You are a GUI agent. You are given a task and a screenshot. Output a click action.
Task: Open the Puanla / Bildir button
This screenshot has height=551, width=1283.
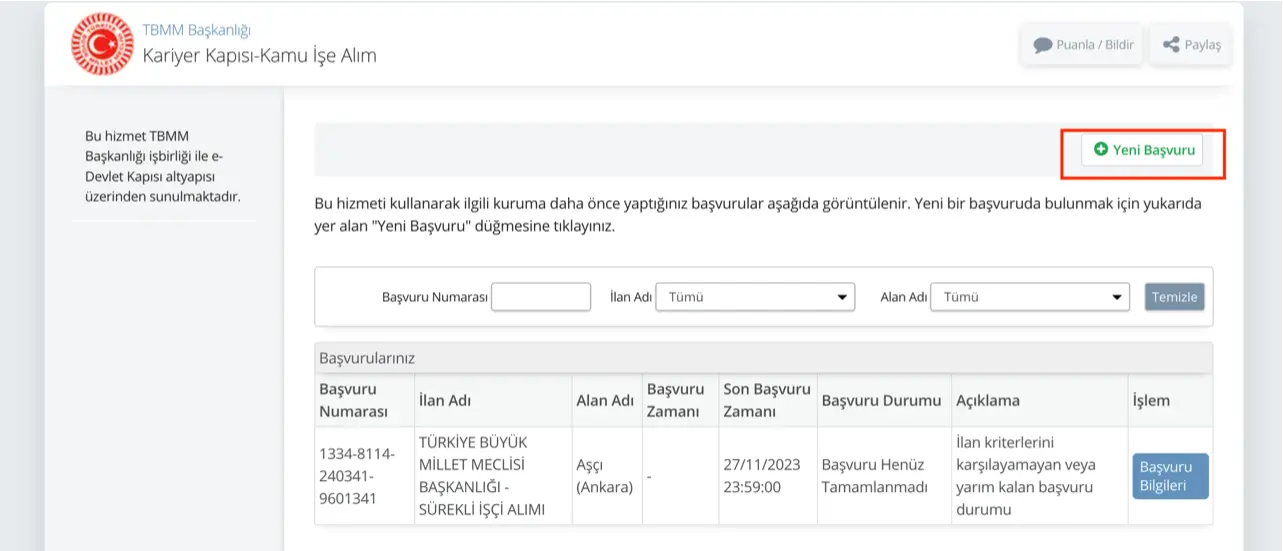[1081, 45]
